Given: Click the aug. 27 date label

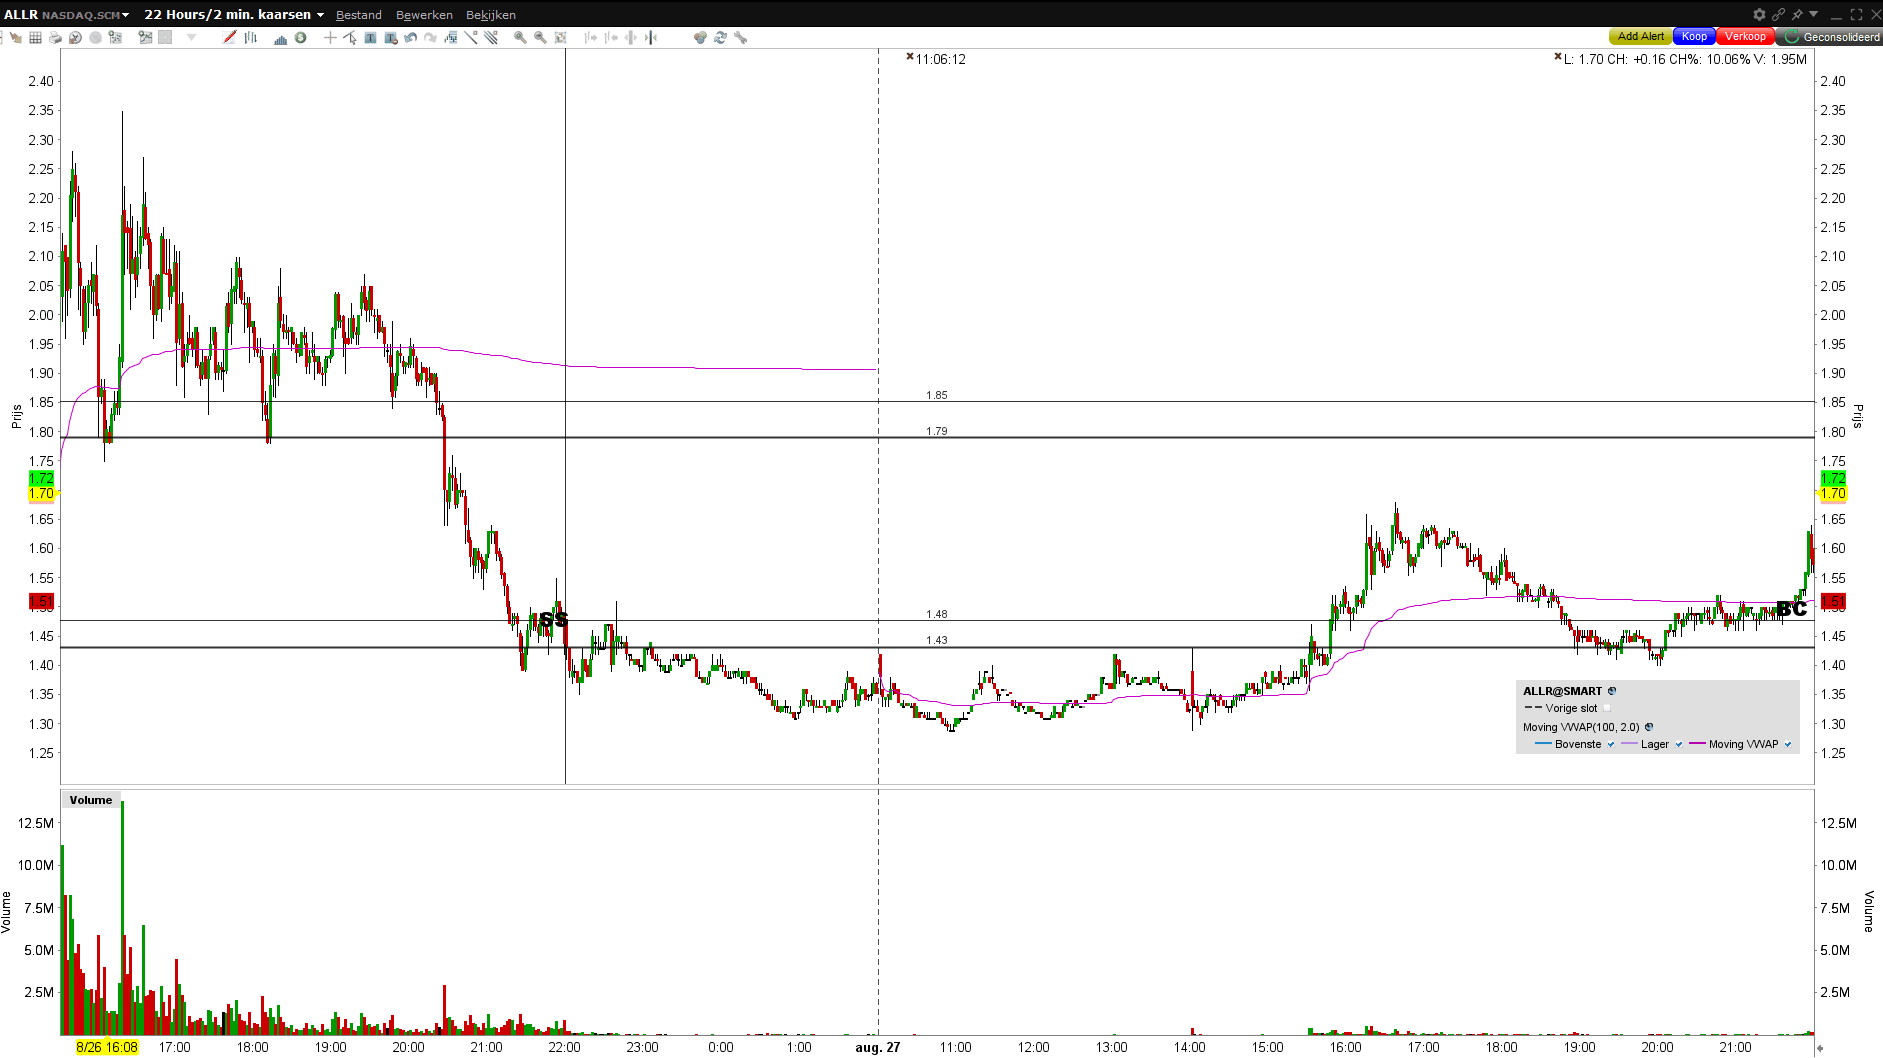Looking at the screenshot, I should point(878,1047).
